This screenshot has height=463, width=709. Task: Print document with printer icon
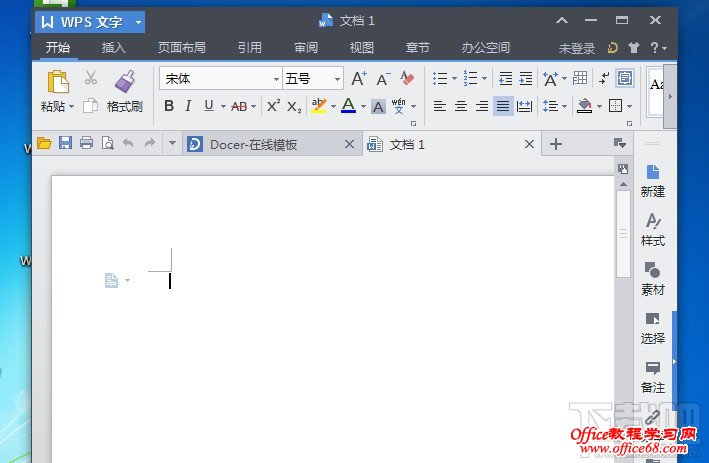click(x=86, y=143)
